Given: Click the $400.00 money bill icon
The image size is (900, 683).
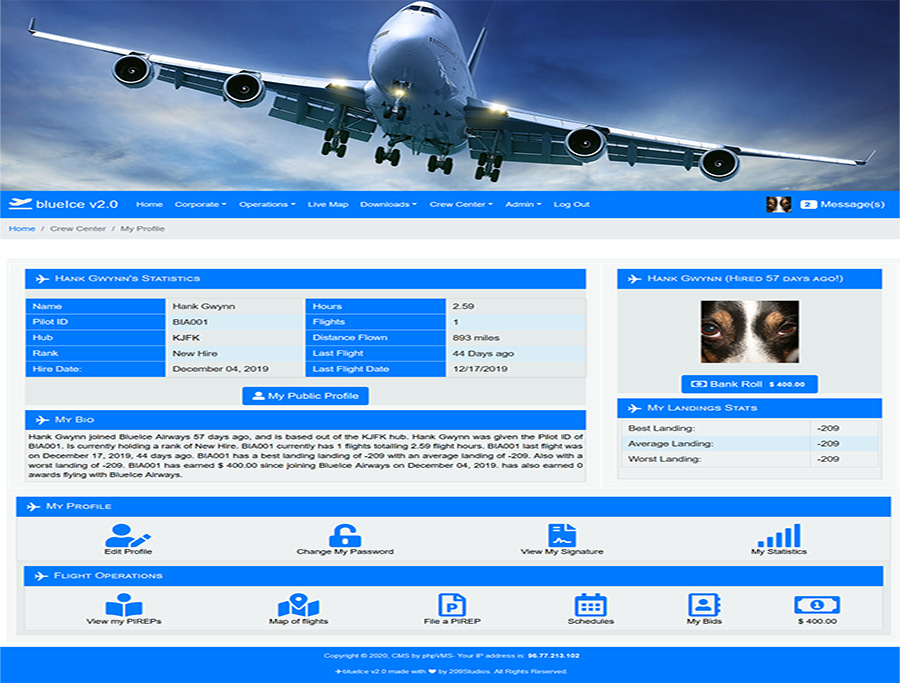Looking at the screenshot, I should (817, 605).
